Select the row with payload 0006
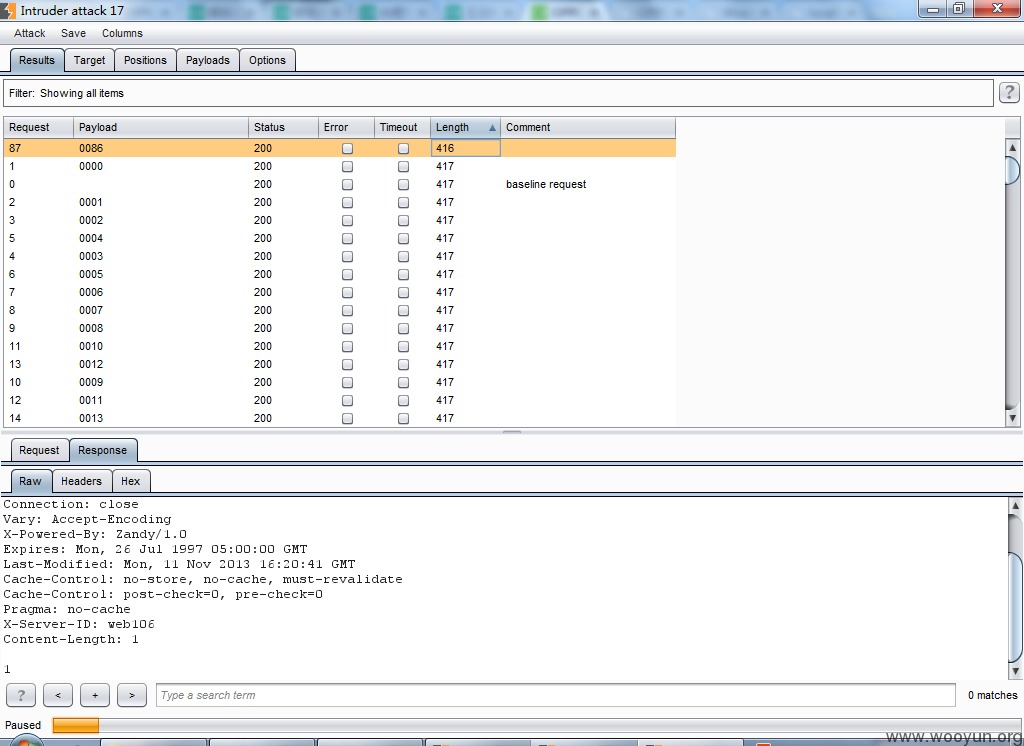1024x746 pixels. click(340, 292)
